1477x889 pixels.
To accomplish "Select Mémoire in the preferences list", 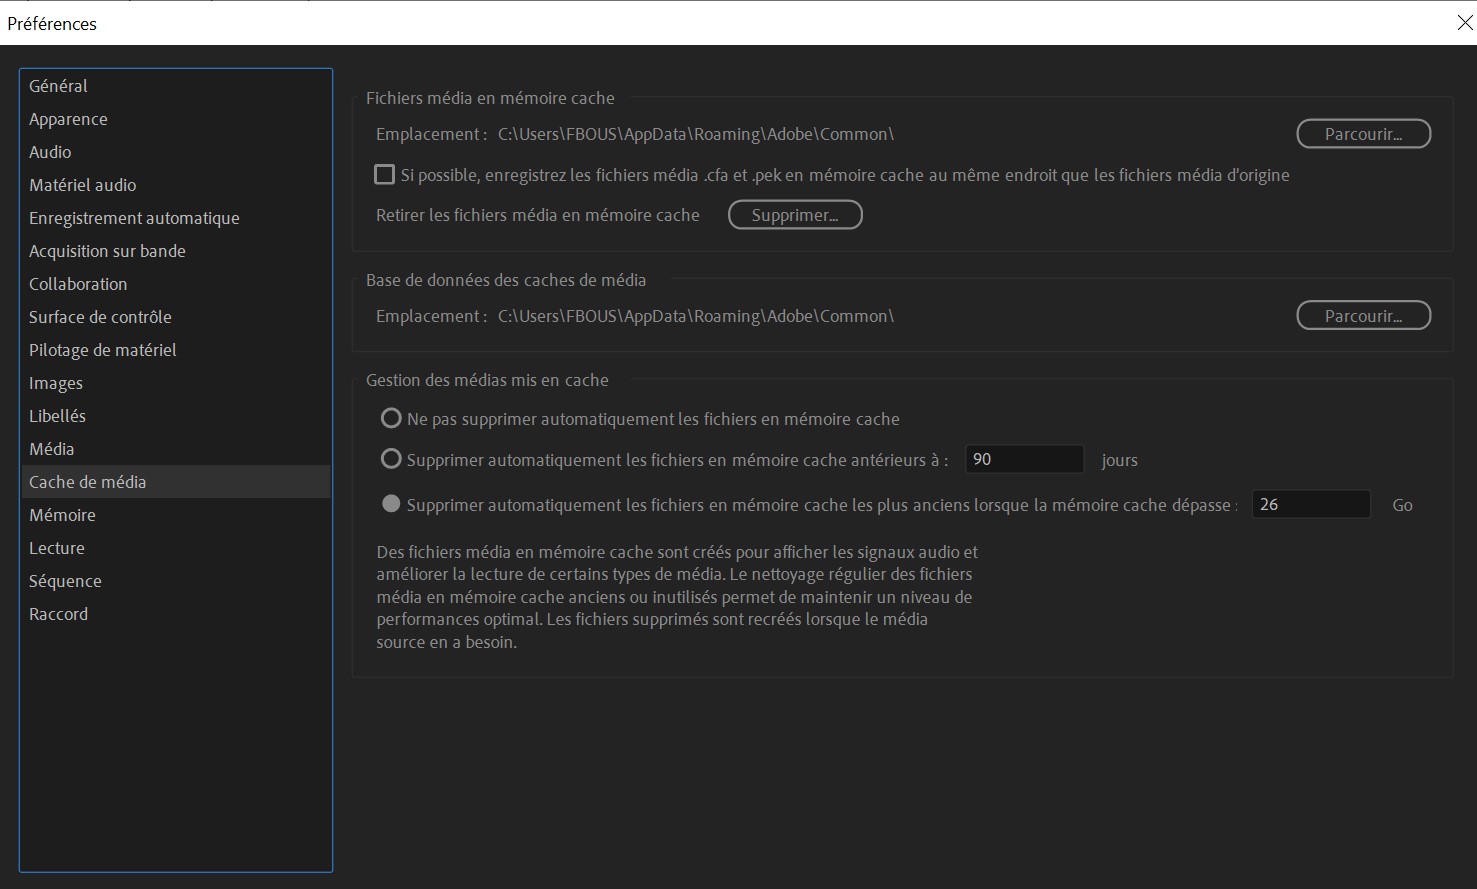I will [62, 515].
